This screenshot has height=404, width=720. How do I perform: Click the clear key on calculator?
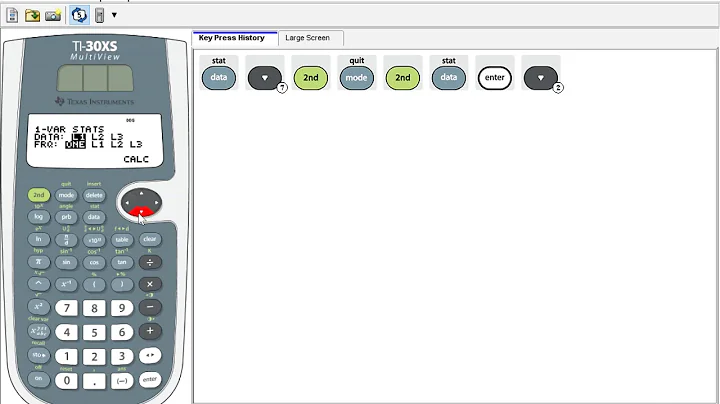point(150,239)
